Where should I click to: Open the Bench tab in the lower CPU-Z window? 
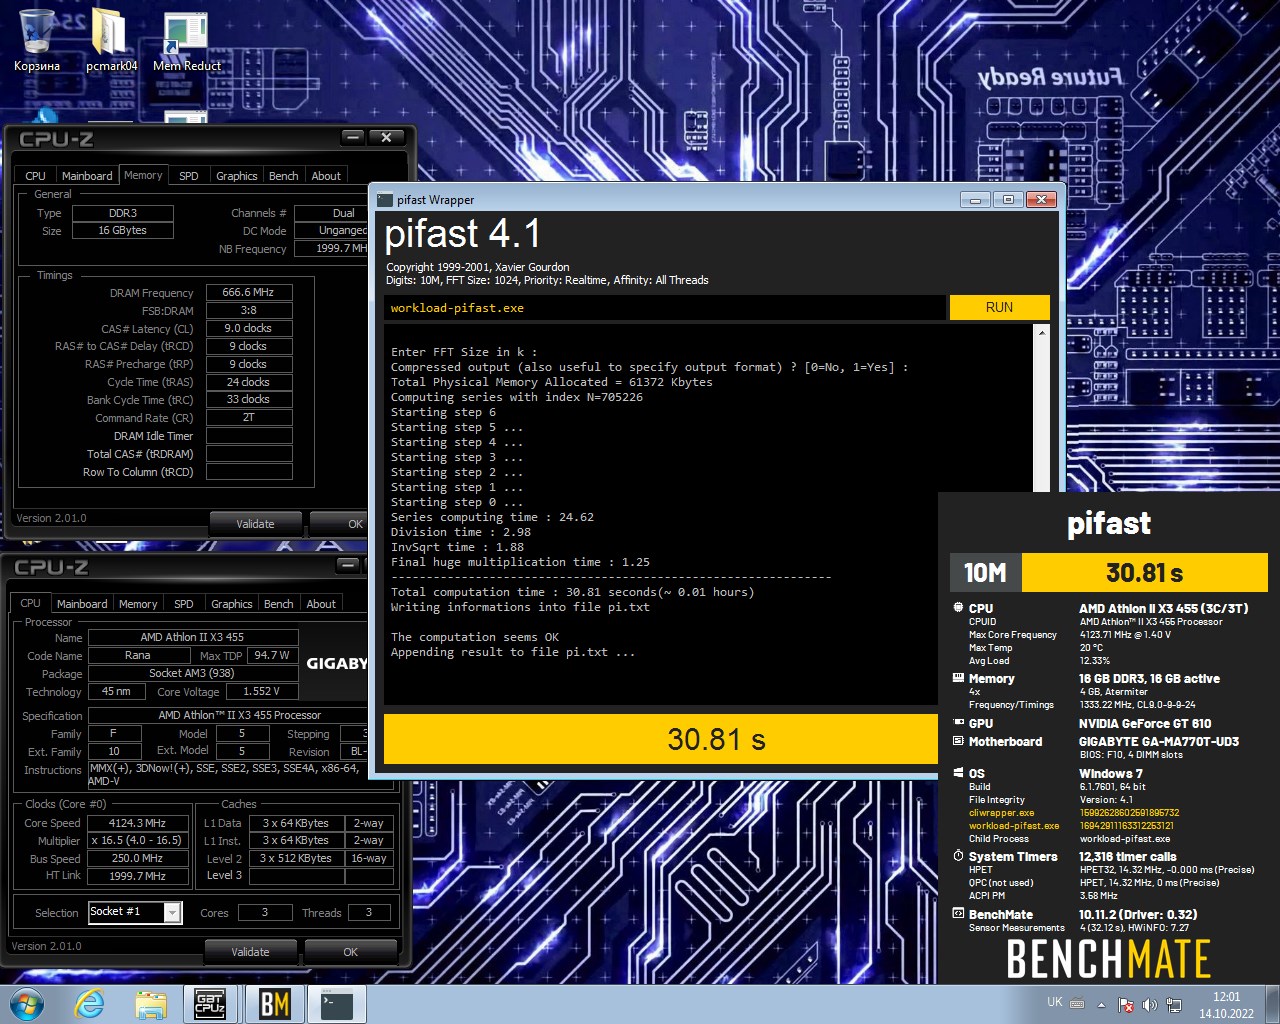pos(279,604)
